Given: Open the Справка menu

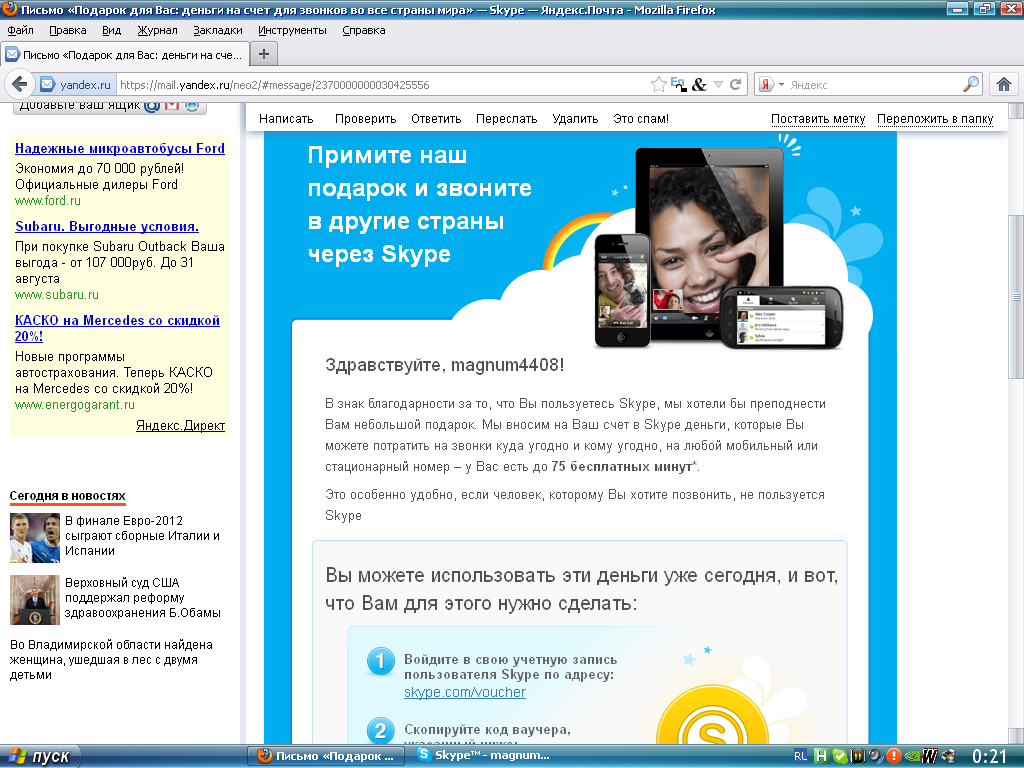Looking at the screenshot, I should point(364,30).
